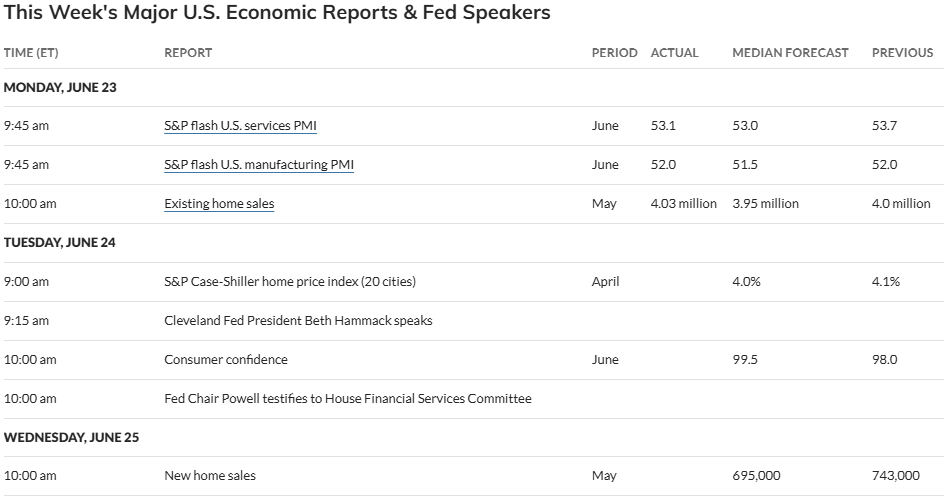Click the S&P Case-Shiller home price index entry
Image resolution: width=946 pixels, height=497 pixels.
[x=290, y=282]
